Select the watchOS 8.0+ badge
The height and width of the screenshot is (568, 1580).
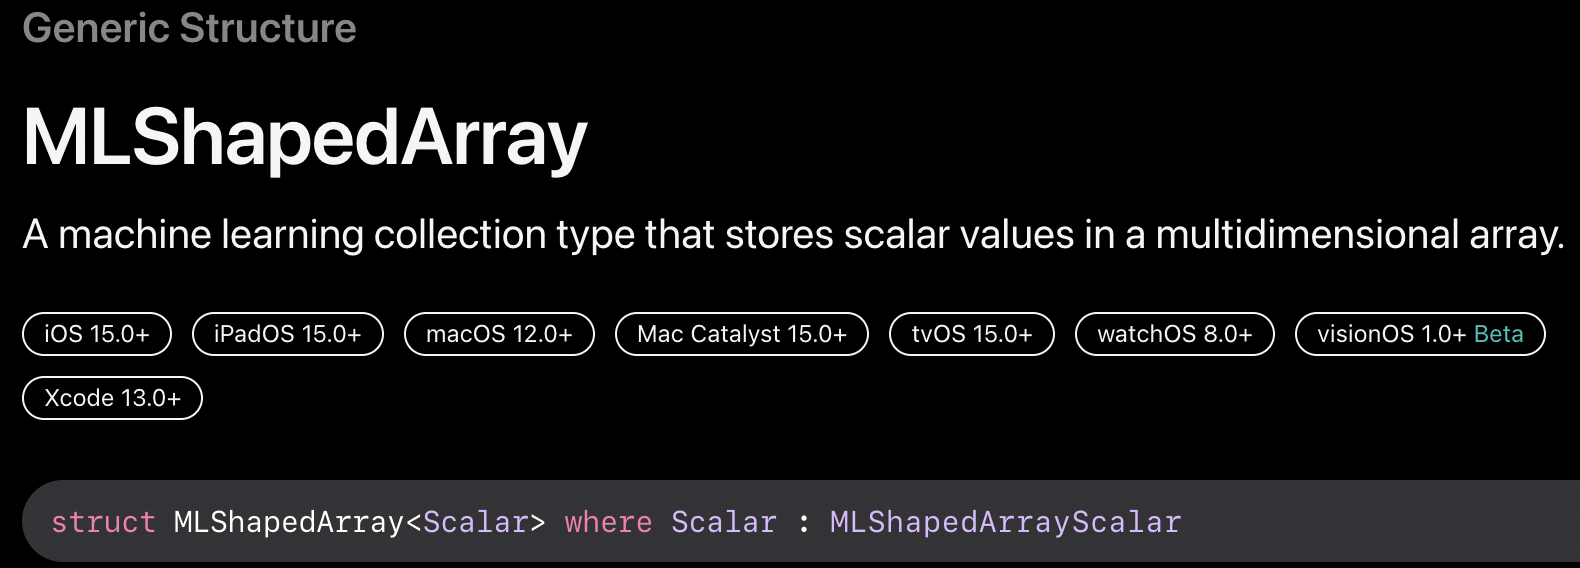(x=1175, y=334)
